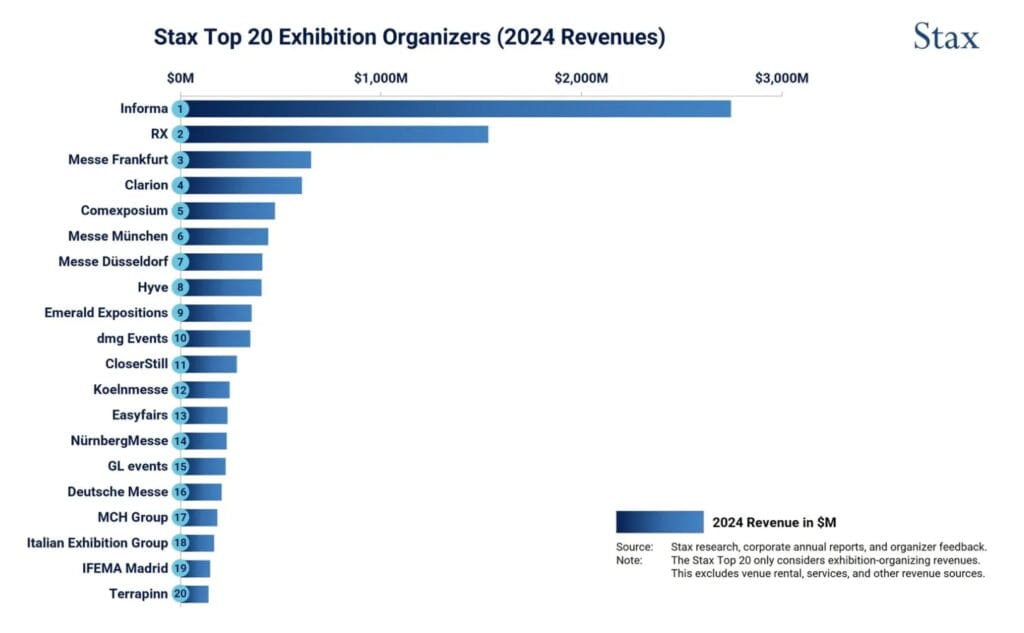The width and height of the screenshot is (1024, 633).
Task: Click the 'RX' organizer label
Action: point(159,134)
